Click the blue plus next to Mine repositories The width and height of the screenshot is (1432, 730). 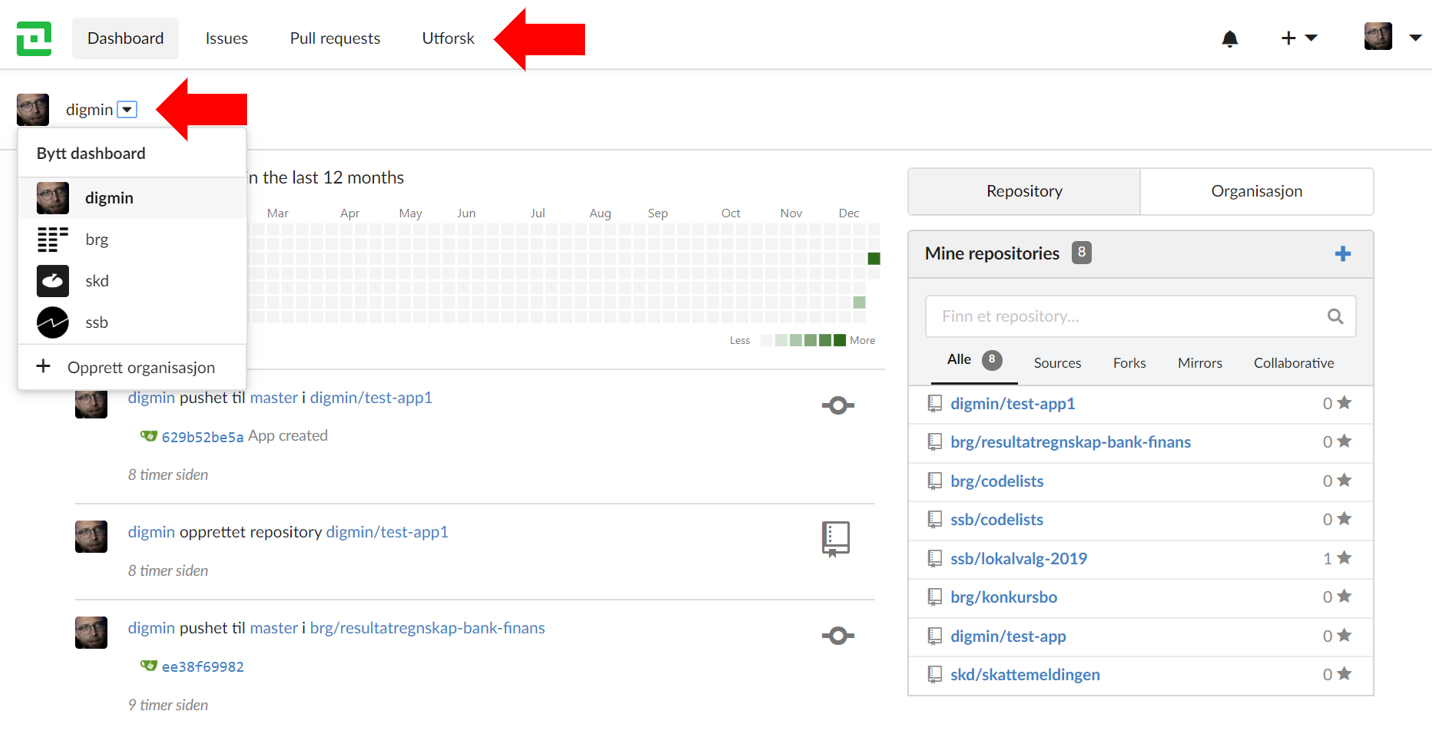(1342, 254)
